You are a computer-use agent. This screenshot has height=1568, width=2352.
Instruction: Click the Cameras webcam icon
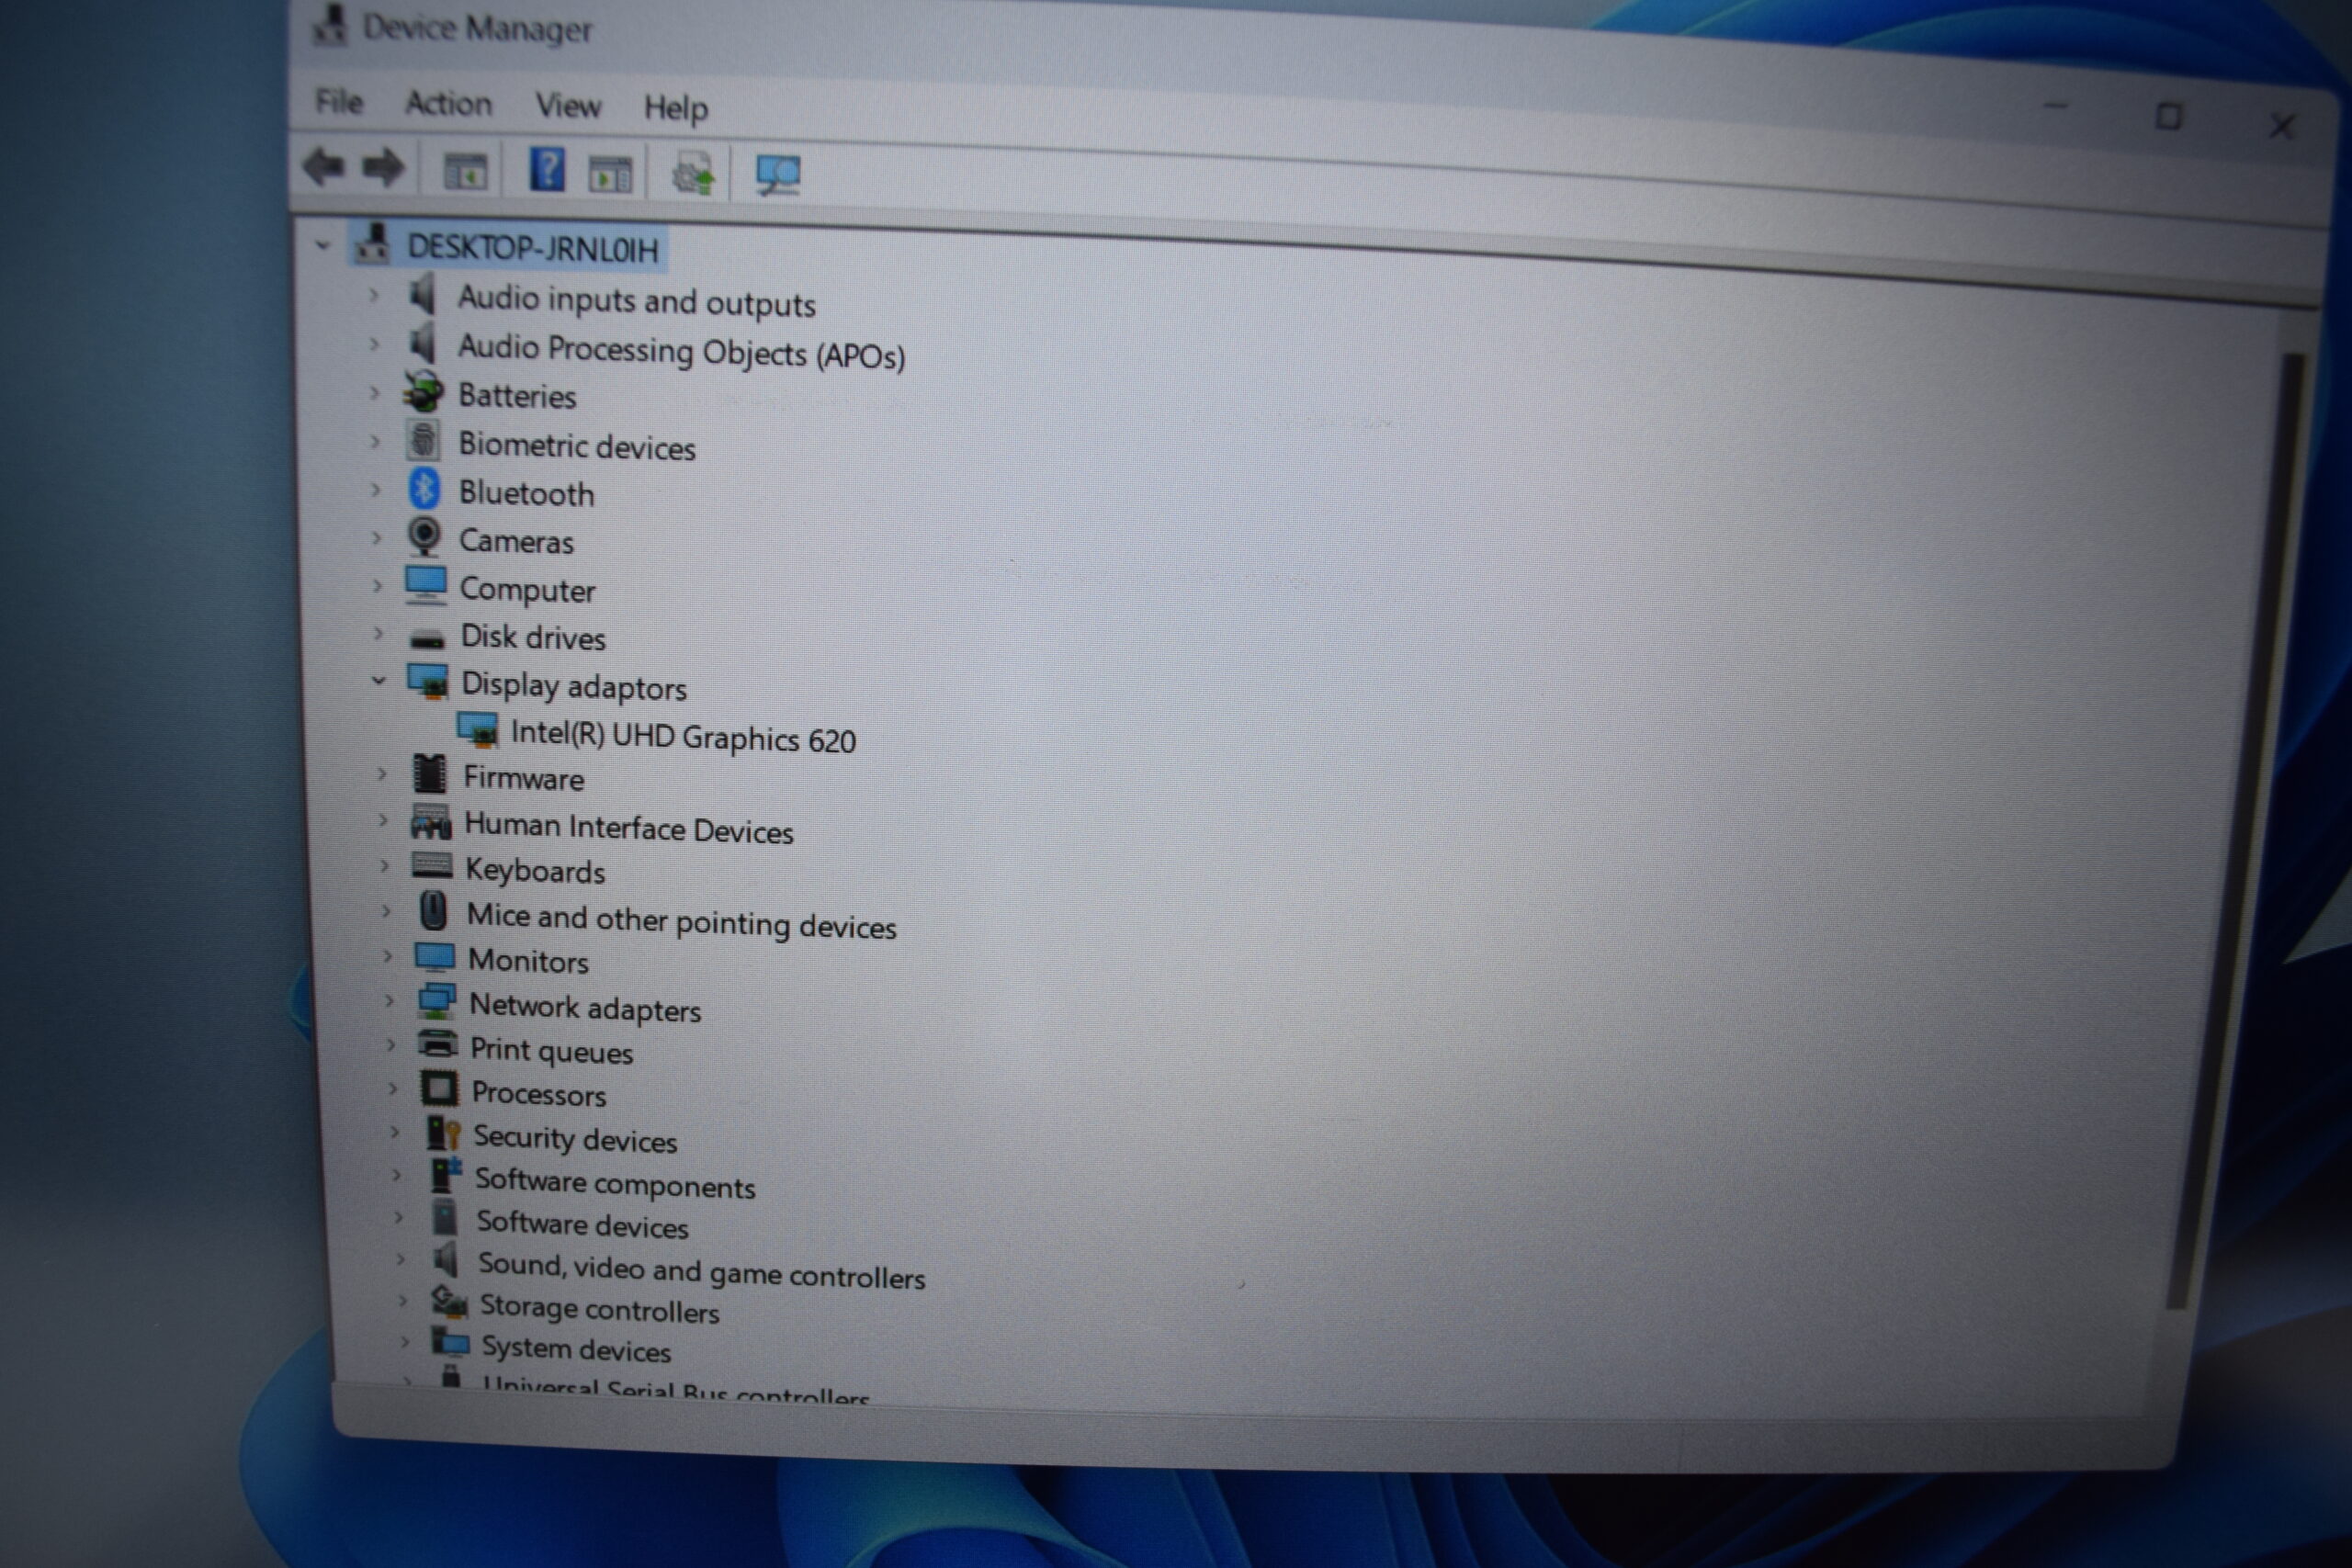click(424, 537)
